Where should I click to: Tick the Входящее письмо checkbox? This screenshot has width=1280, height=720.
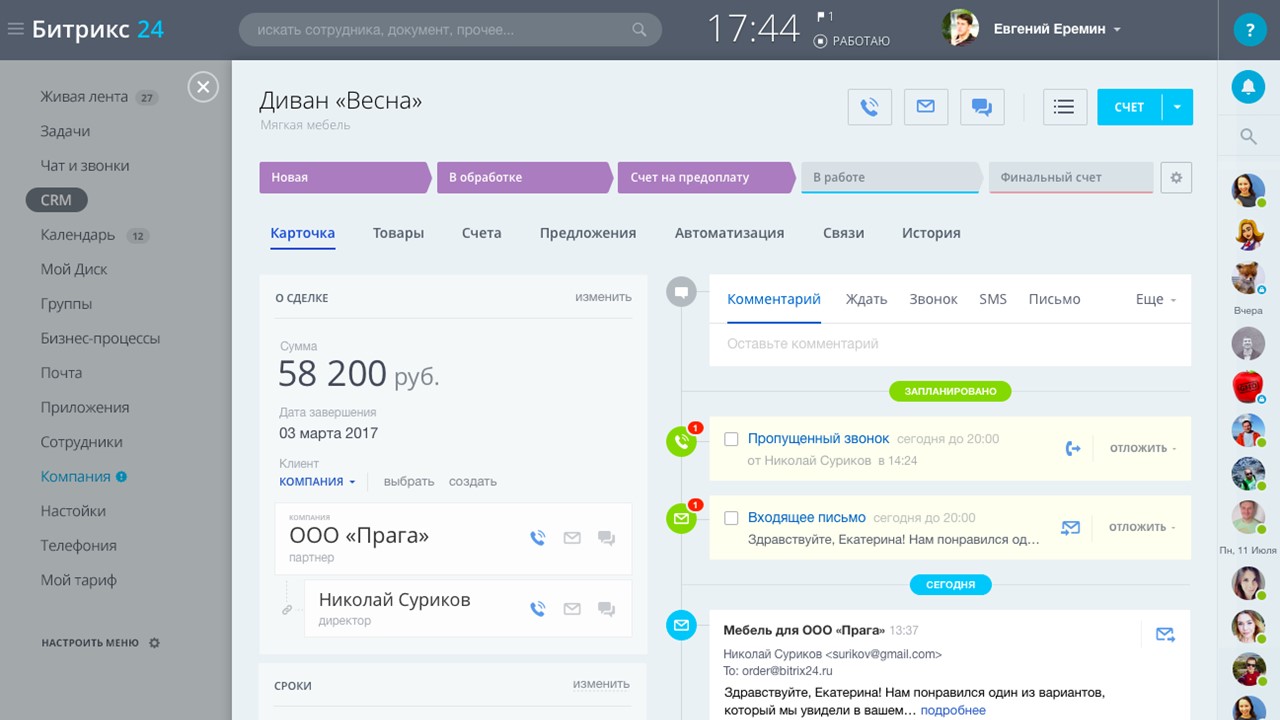(731, 518)
